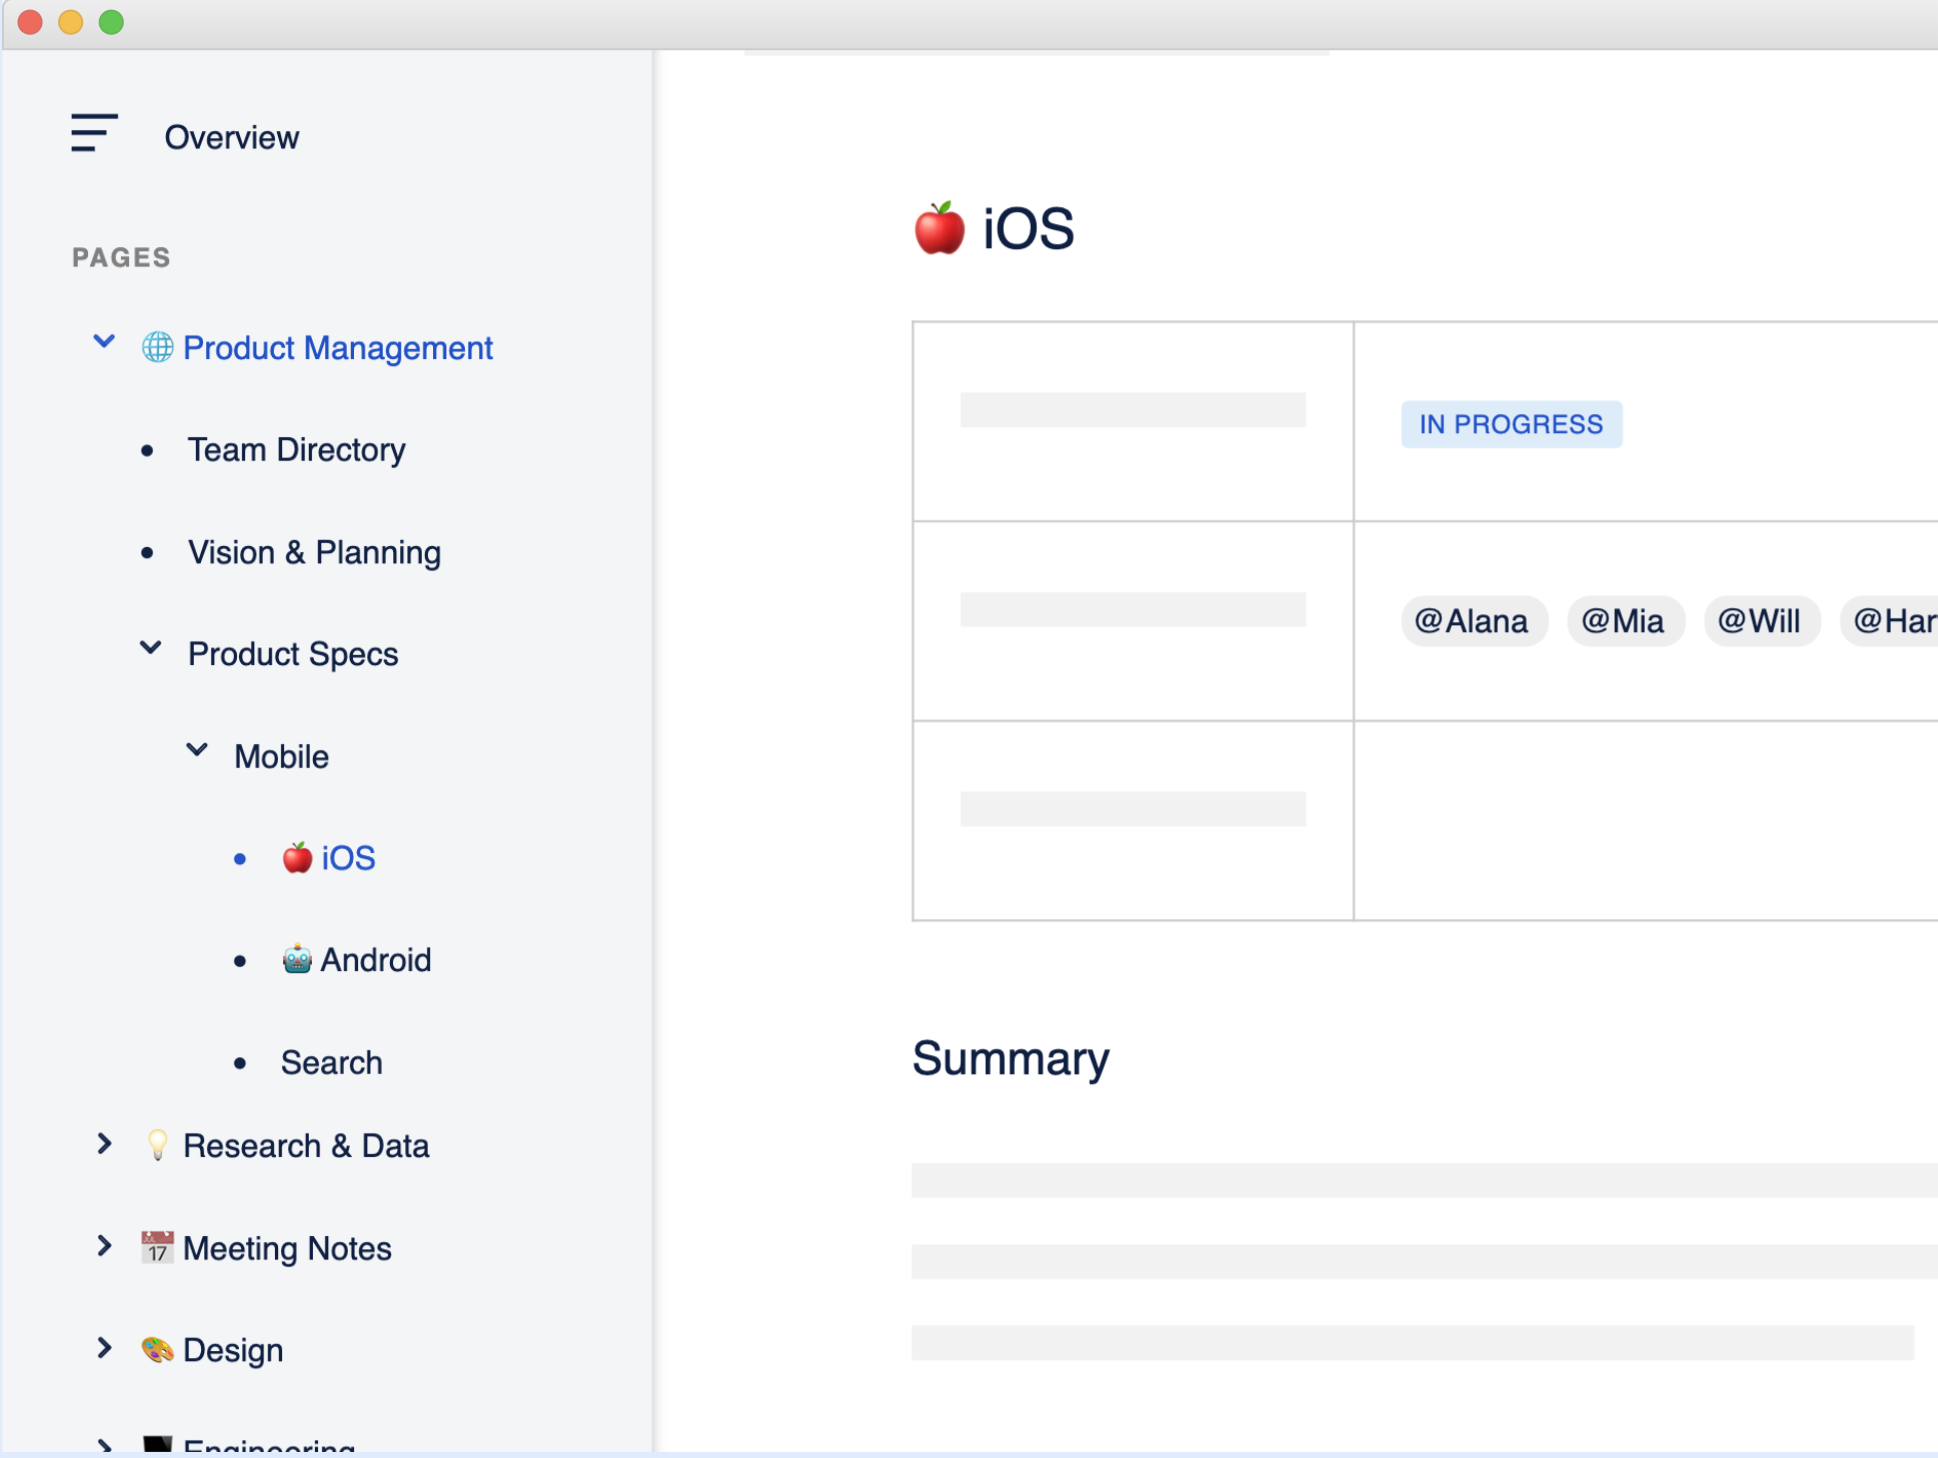The image size is (1938, 1458).
Task: Open the Team Directory page
Action: coord(295,450)
